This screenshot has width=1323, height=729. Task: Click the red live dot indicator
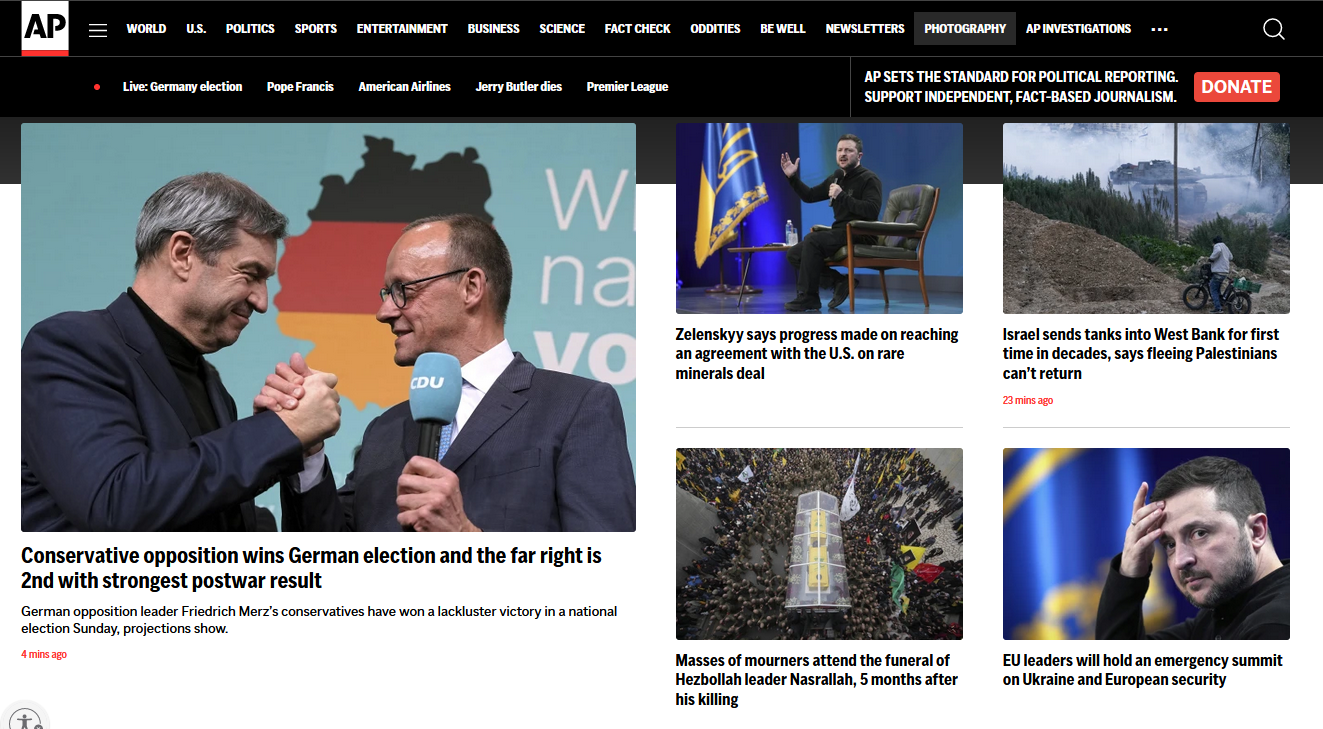coord(97,87)
